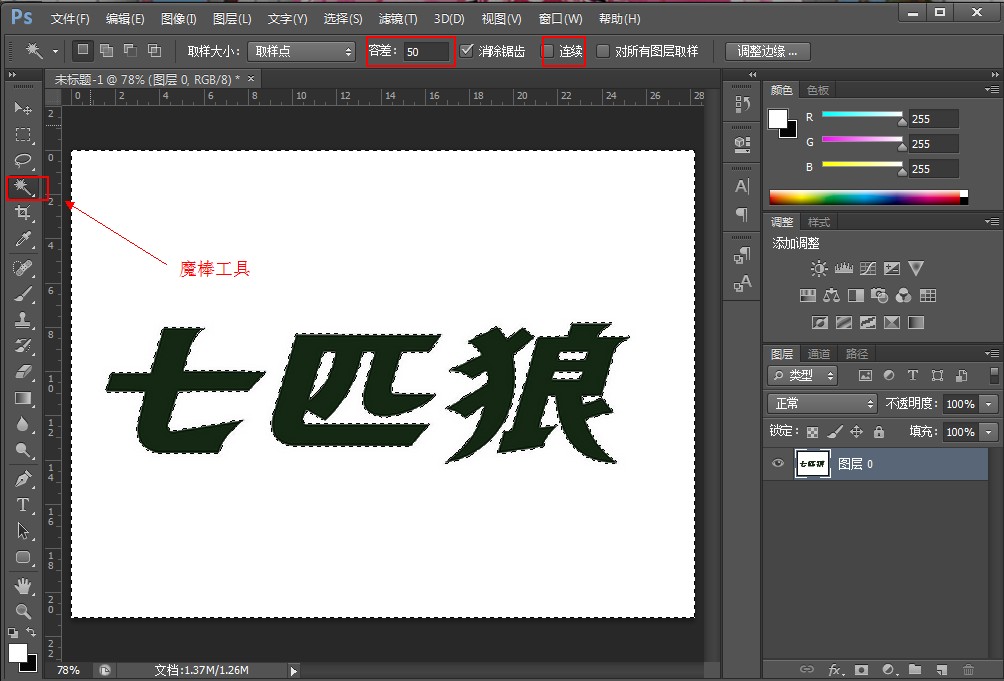Click the Brightness/Contrast adjustment icon
The width and height of the screenshot is (1004, 681).
[x=819, y=268]
